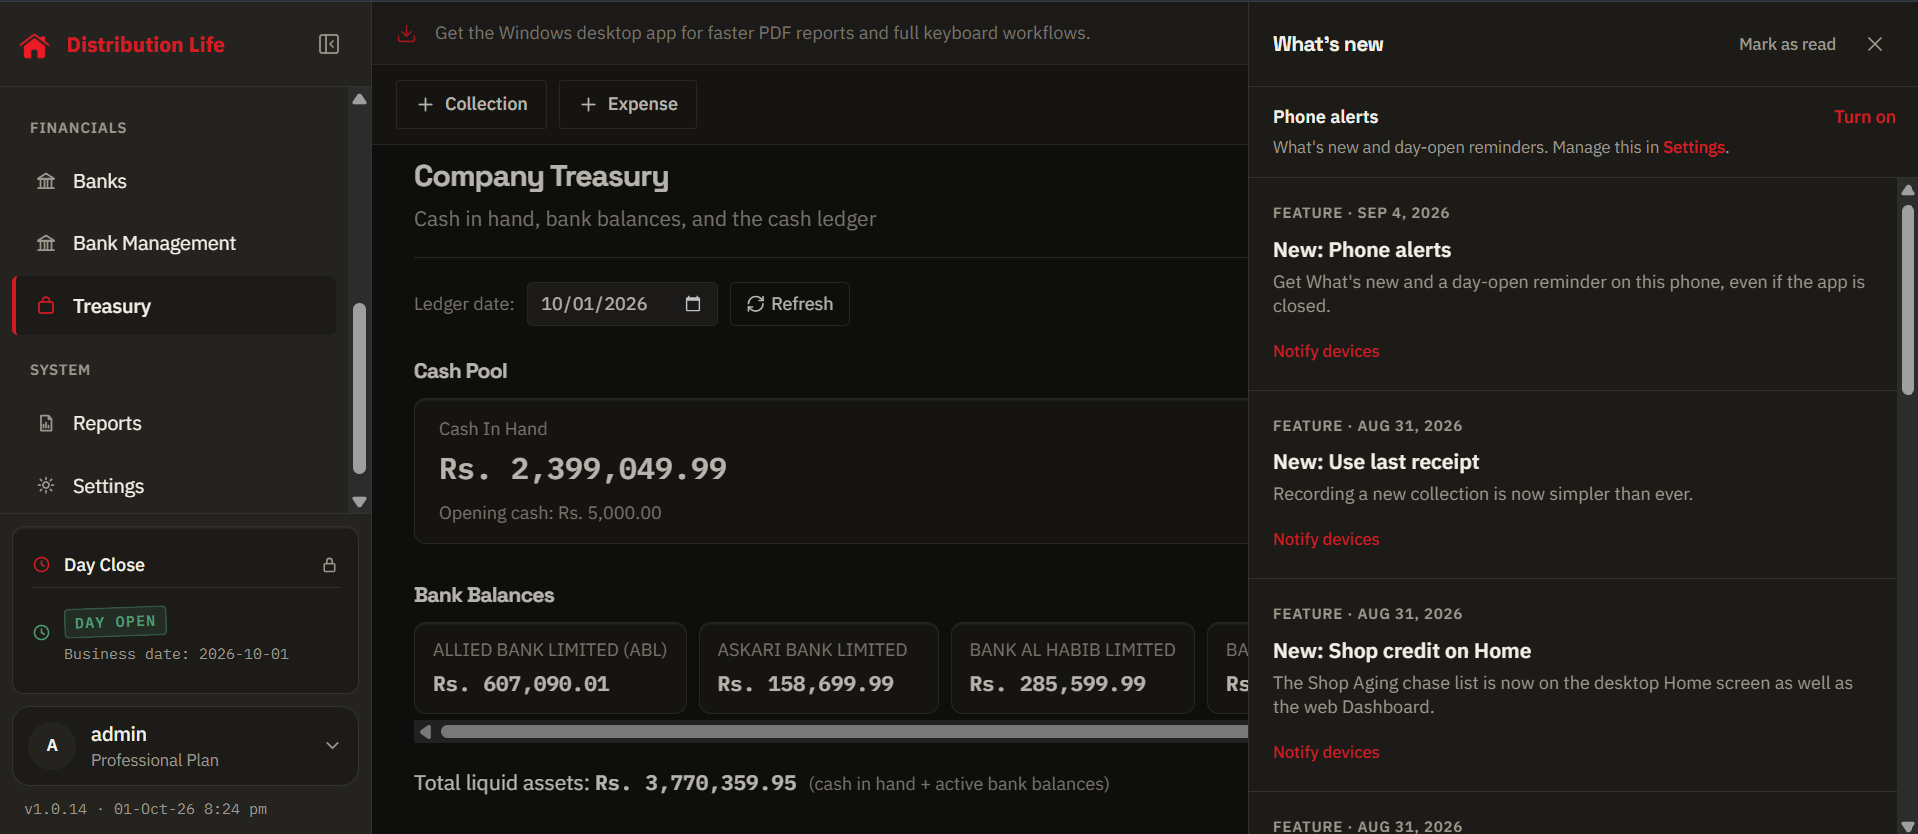1918x834 pixels.
Task: Click the Reports document icon
Action: (x=46, y=423)
